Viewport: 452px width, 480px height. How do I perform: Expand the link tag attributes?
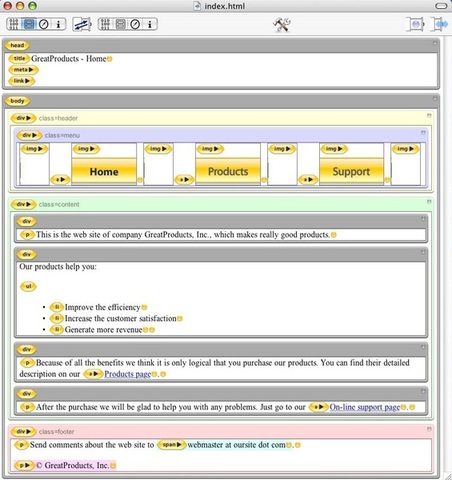22,81
